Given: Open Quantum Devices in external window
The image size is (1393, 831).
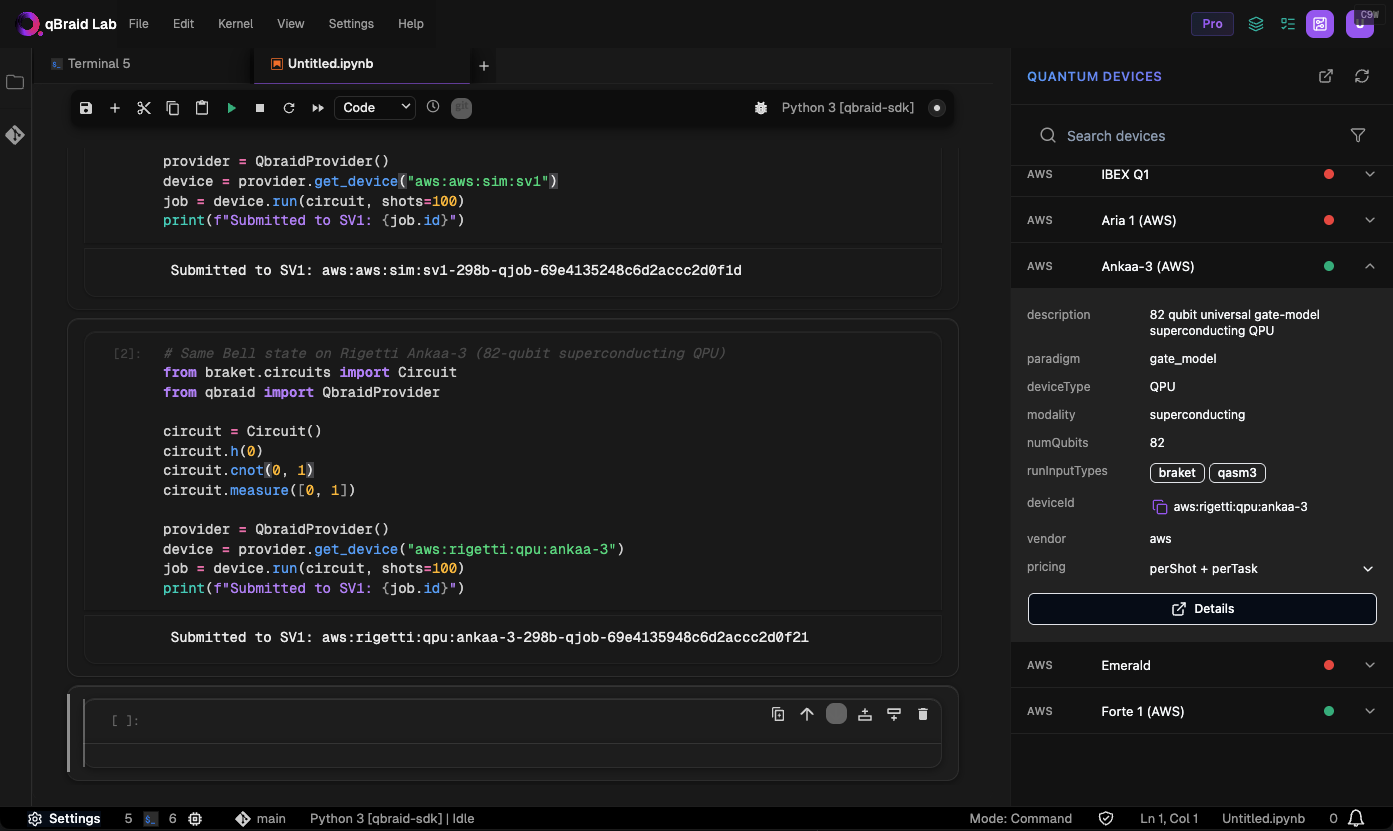Looking at the screenshot, I should coord(1326,76).
